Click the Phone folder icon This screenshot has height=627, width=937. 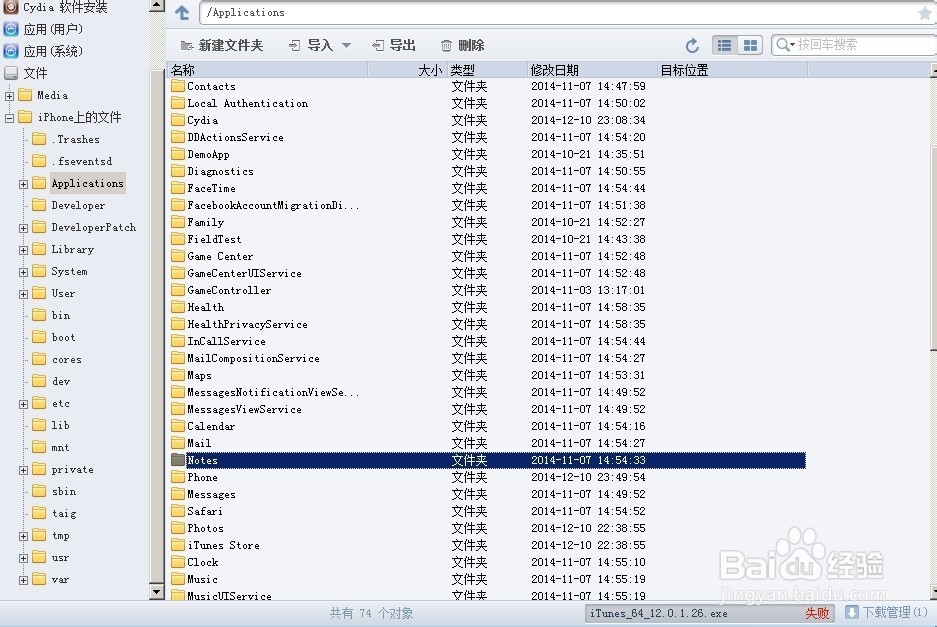coord(177,477)
